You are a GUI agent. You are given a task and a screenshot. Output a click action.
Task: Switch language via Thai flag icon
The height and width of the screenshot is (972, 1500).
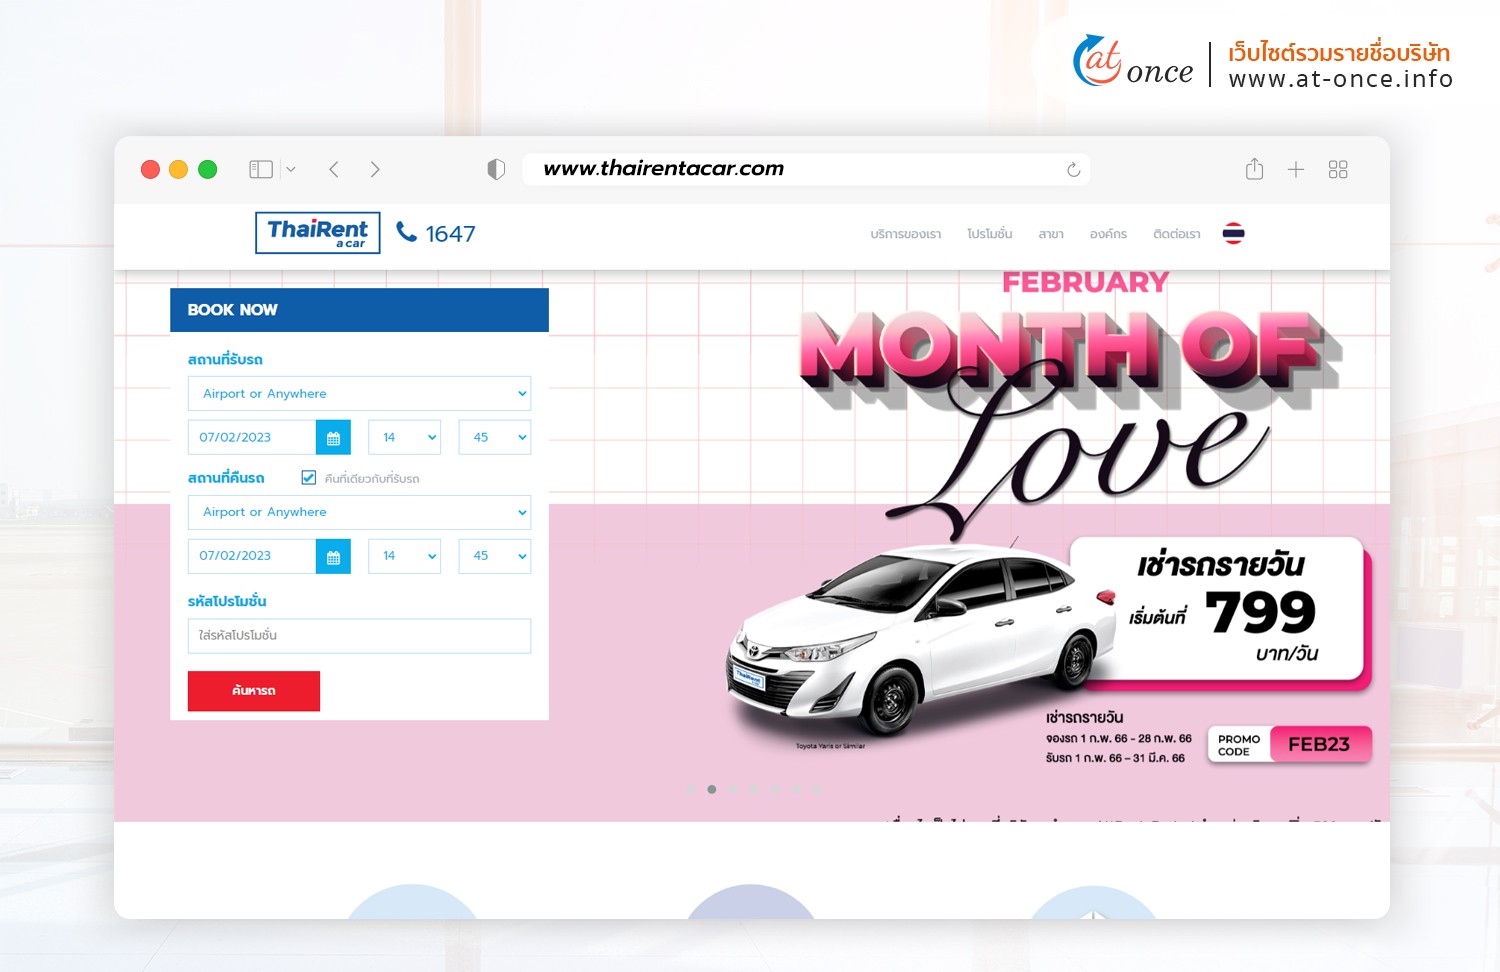tap(1234, 234)
